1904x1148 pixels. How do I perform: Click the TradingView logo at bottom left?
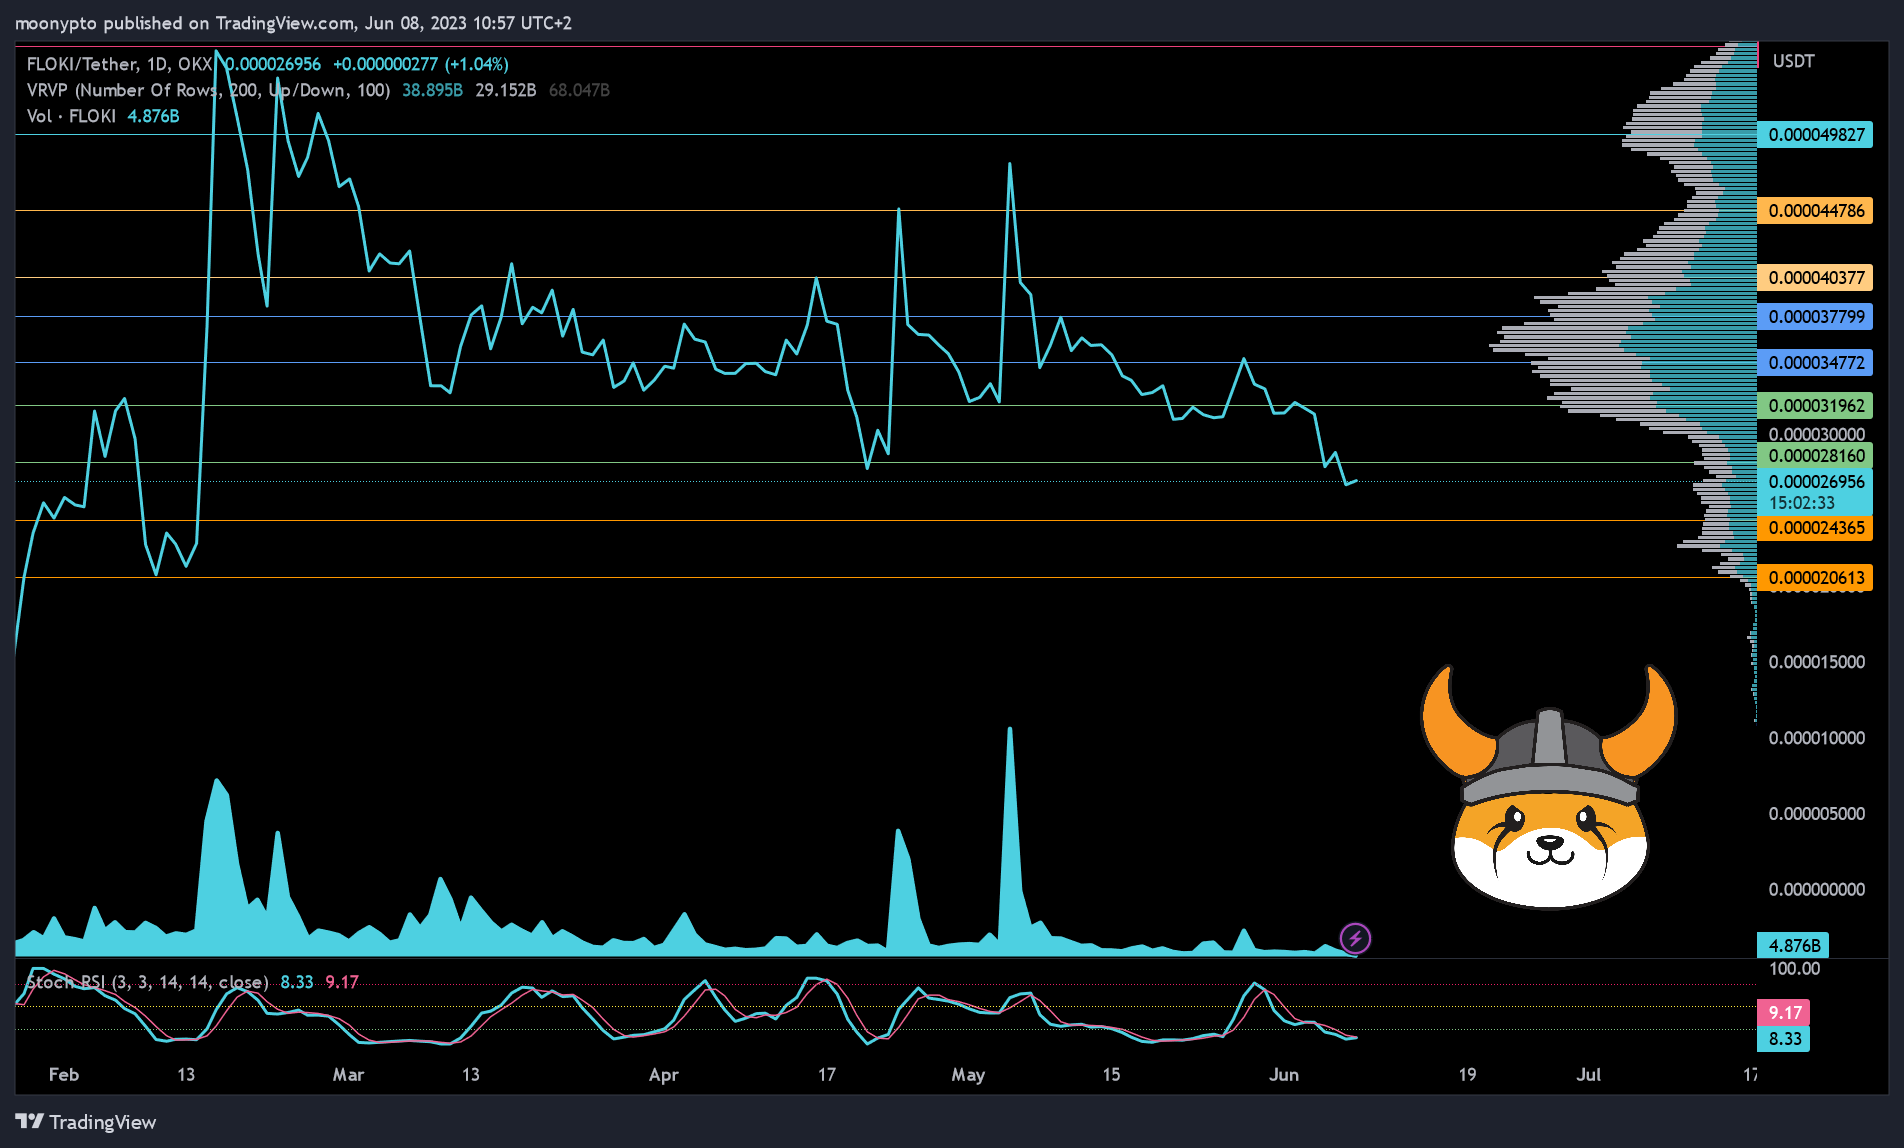[x=86, y=1122]
